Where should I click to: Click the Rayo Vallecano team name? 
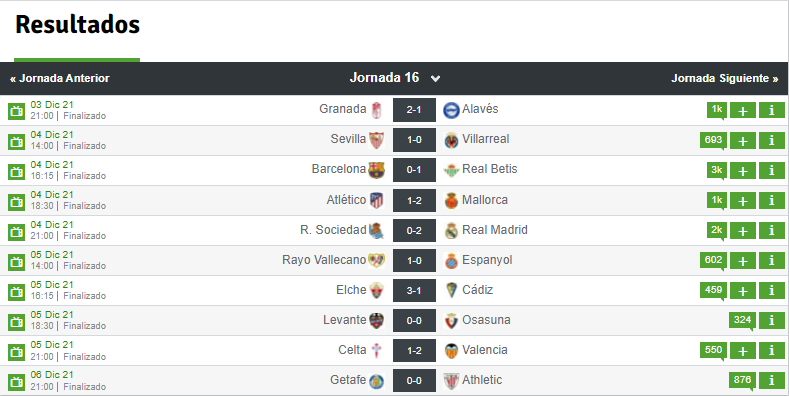coord(324,260)
